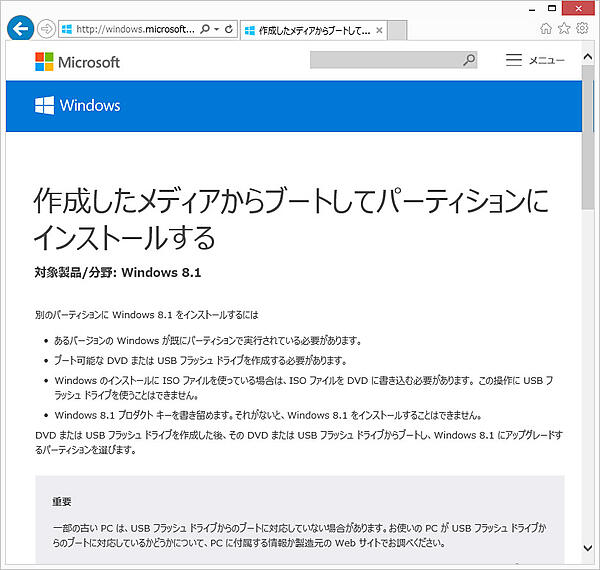This screenshot has height=570, width=600.
Task: Click the bullet about Windows 8.1 プロダクト キー
Action: [268, 415]
